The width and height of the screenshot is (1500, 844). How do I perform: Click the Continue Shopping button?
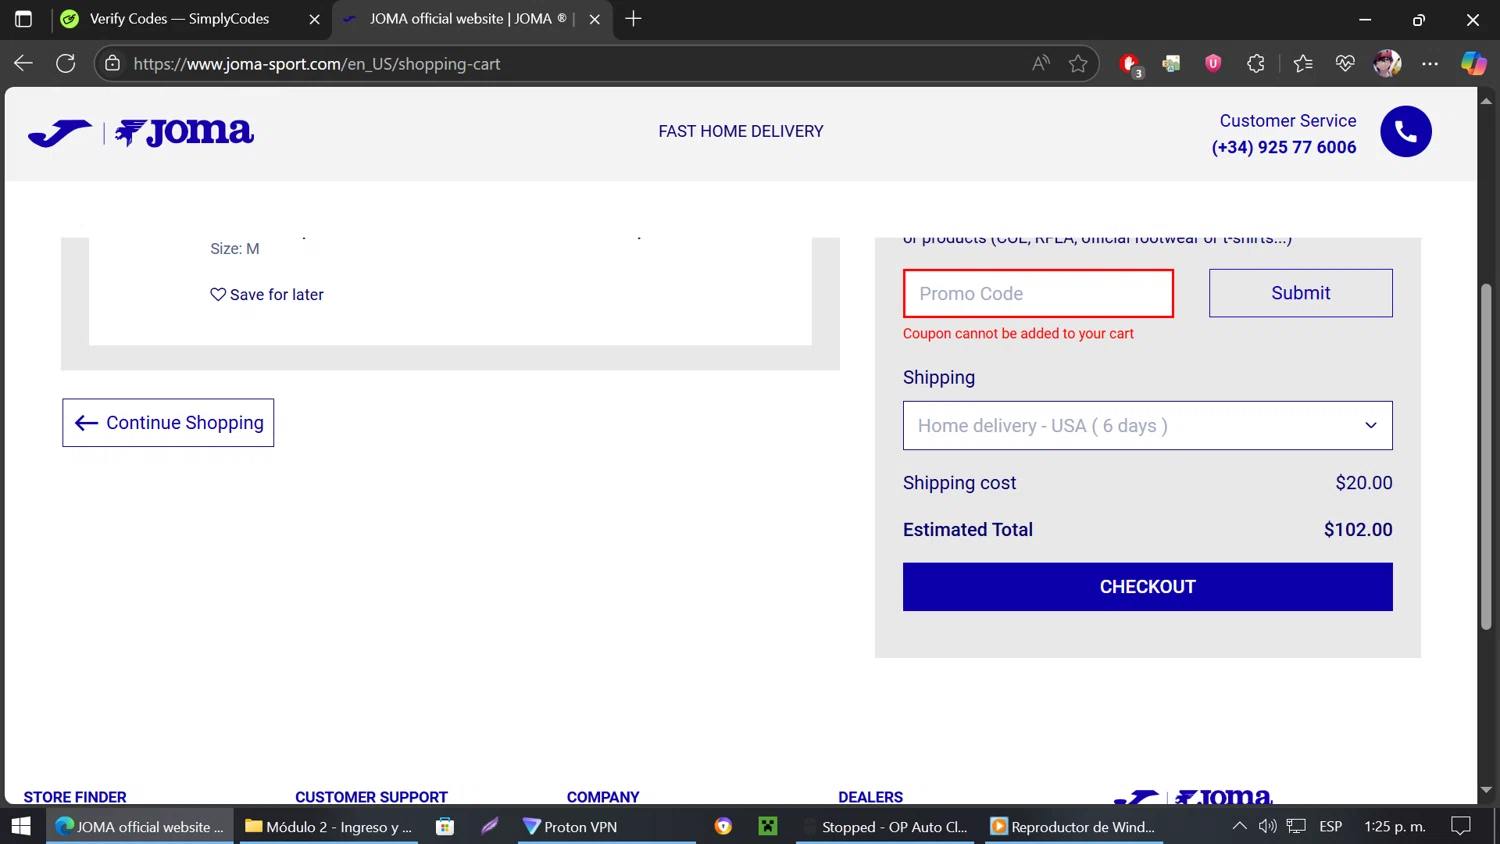click(x=168, y=423)
